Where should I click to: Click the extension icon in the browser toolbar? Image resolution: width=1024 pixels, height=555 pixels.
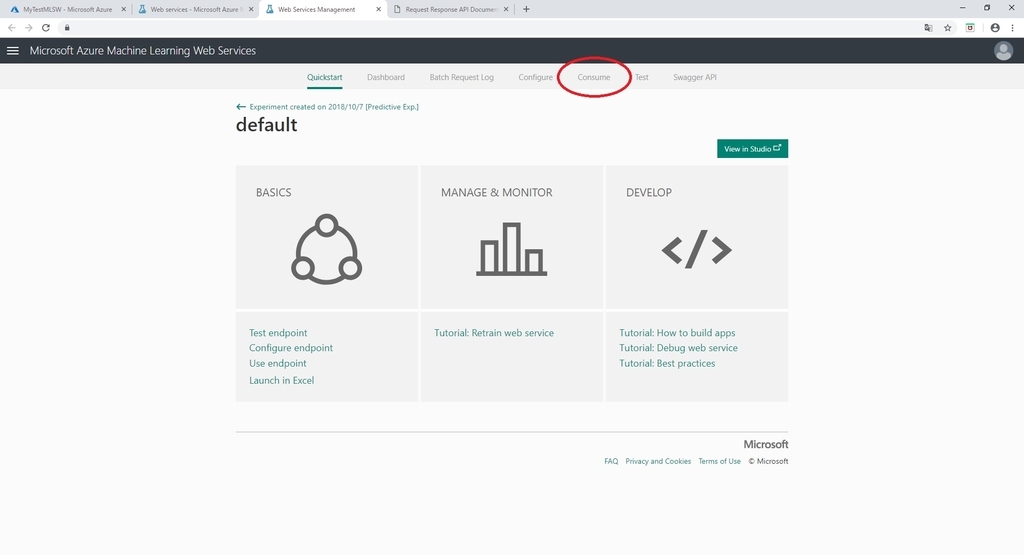(970, 27)
